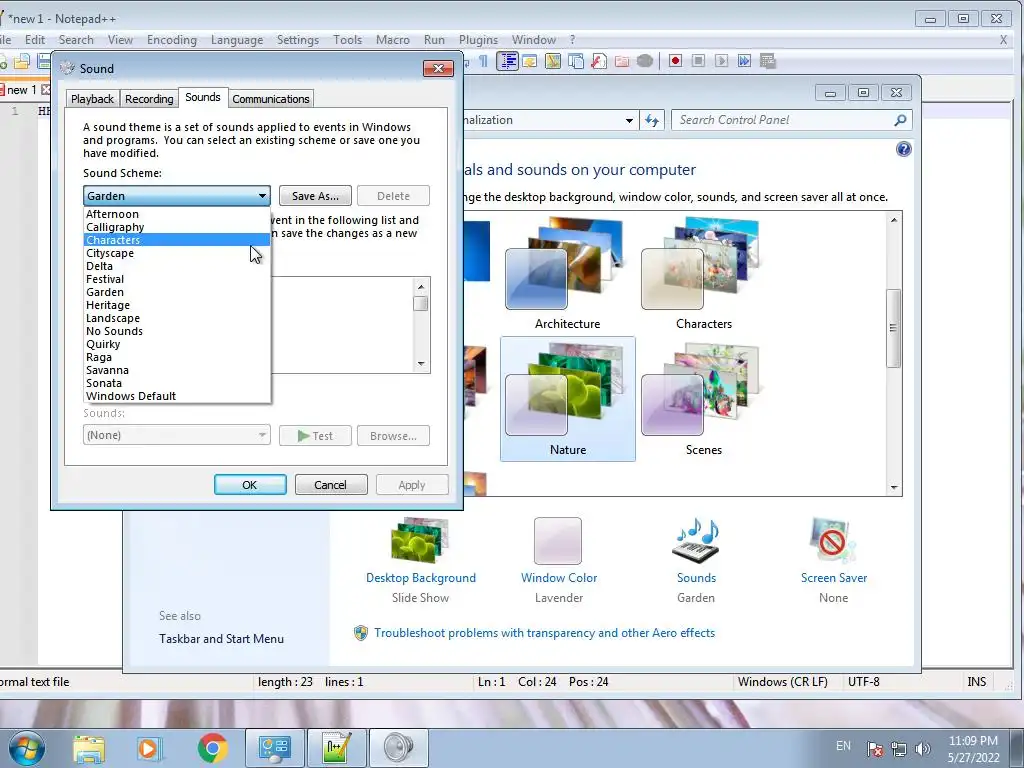Click the Sounds keyboard icon in Personalization
The height and width of the screenshot is (768, 1024).
click(x=696, y=541)
